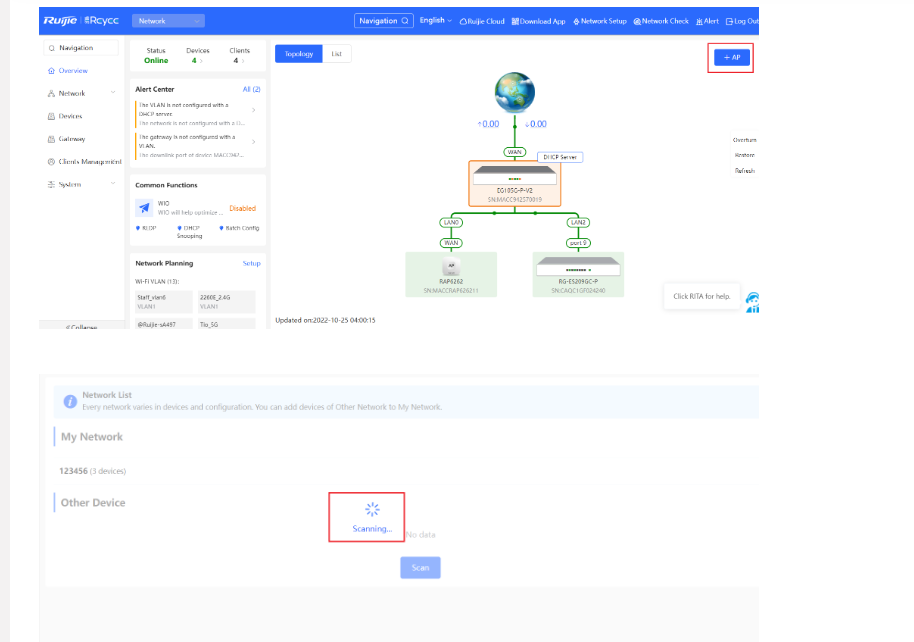Select the RG-ES209GC-P switch node

(578, 275)
